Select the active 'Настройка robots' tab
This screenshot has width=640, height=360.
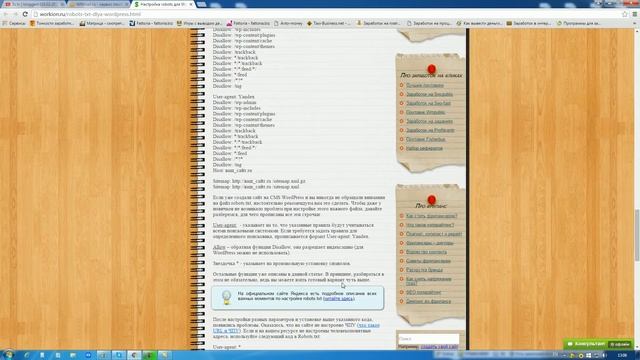(x=163, y=4)
